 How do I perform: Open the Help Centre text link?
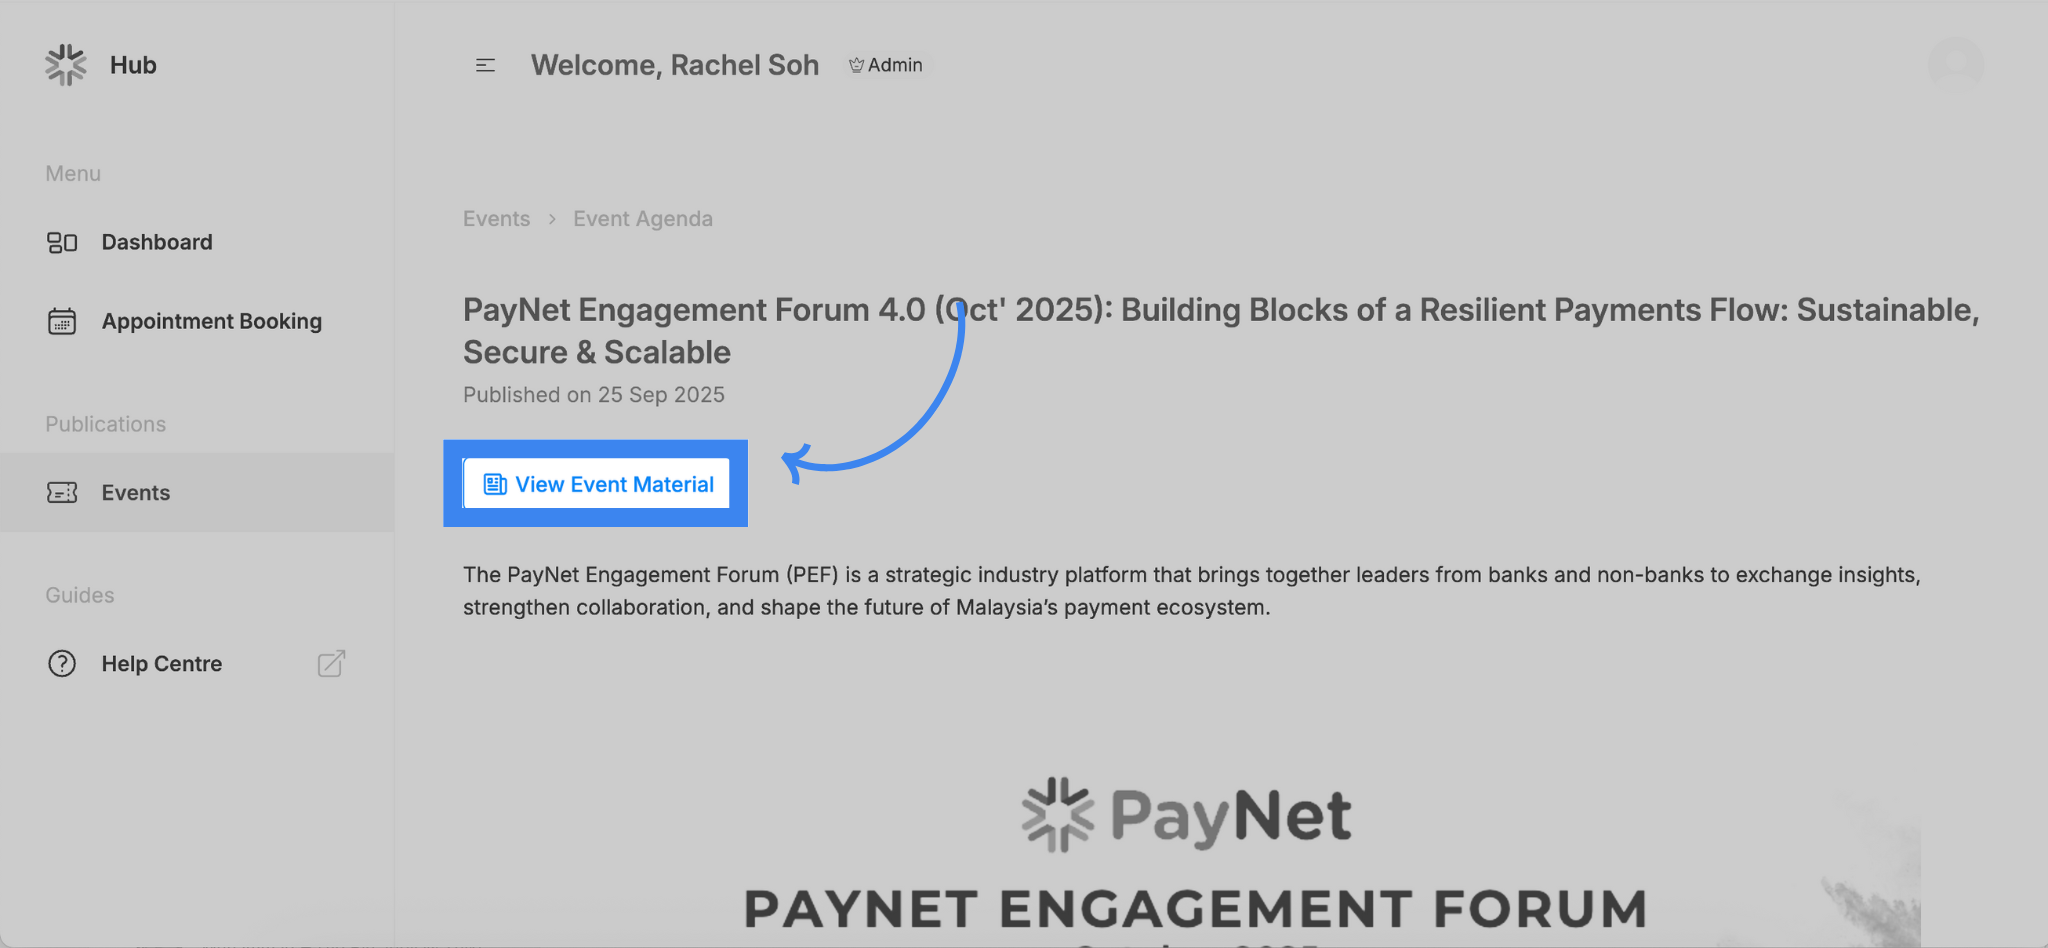point(162,664)
